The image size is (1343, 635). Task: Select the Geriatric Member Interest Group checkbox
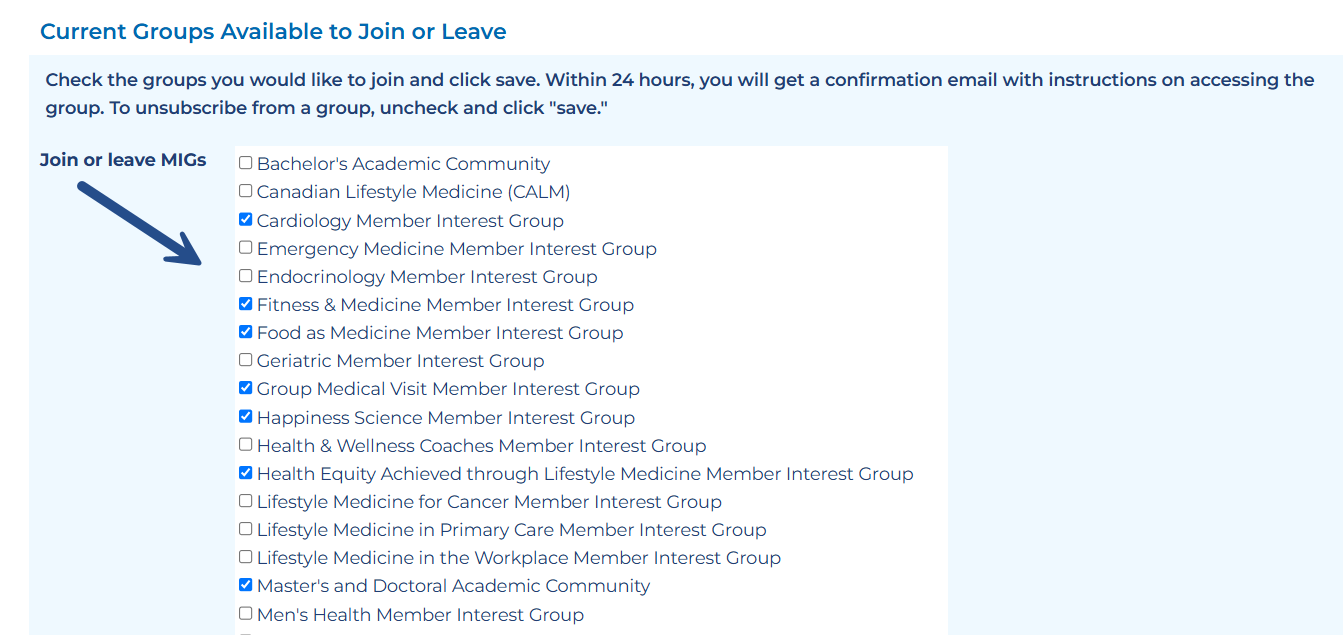click(246, 360)
